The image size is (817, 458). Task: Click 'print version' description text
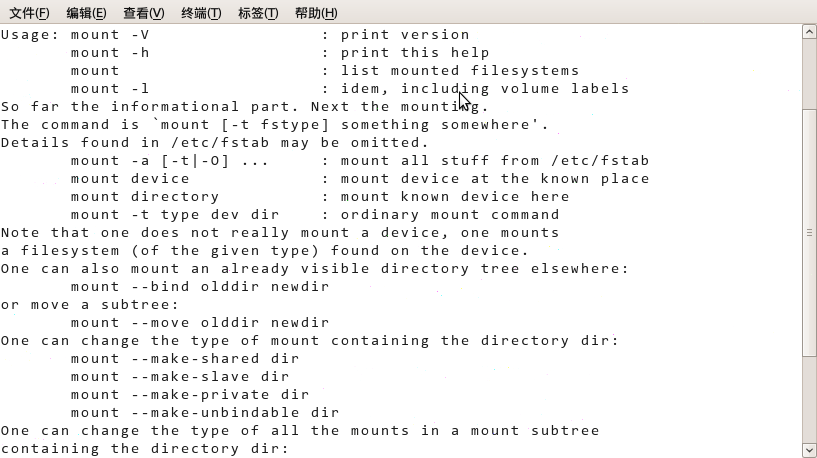pos(405,35)
